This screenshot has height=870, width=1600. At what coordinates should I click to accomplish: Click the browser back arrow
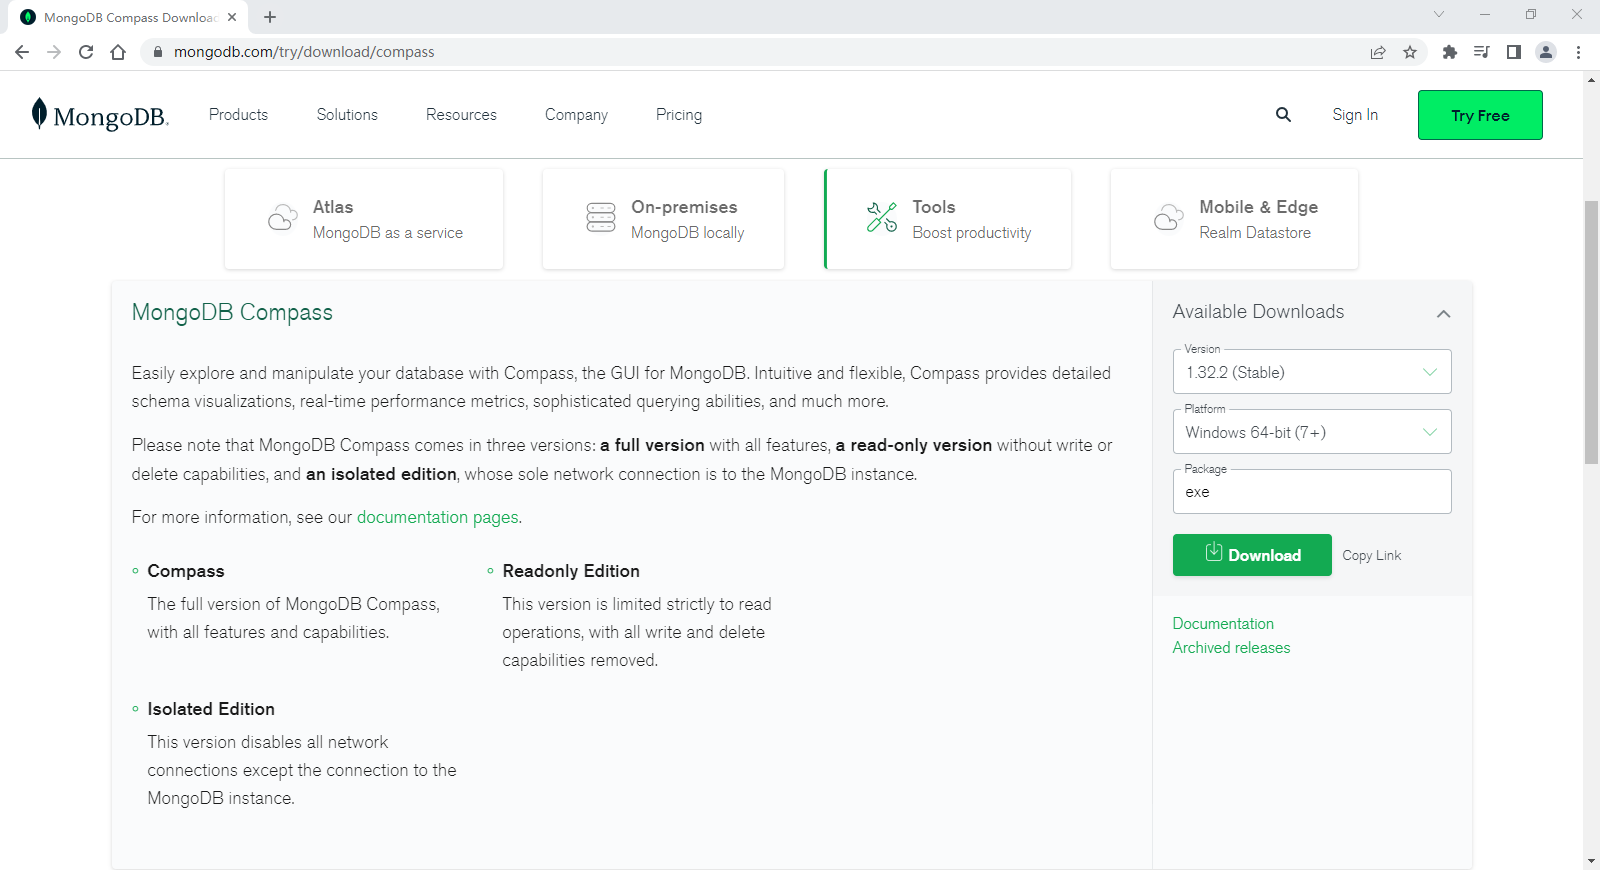tap(22, 52)
